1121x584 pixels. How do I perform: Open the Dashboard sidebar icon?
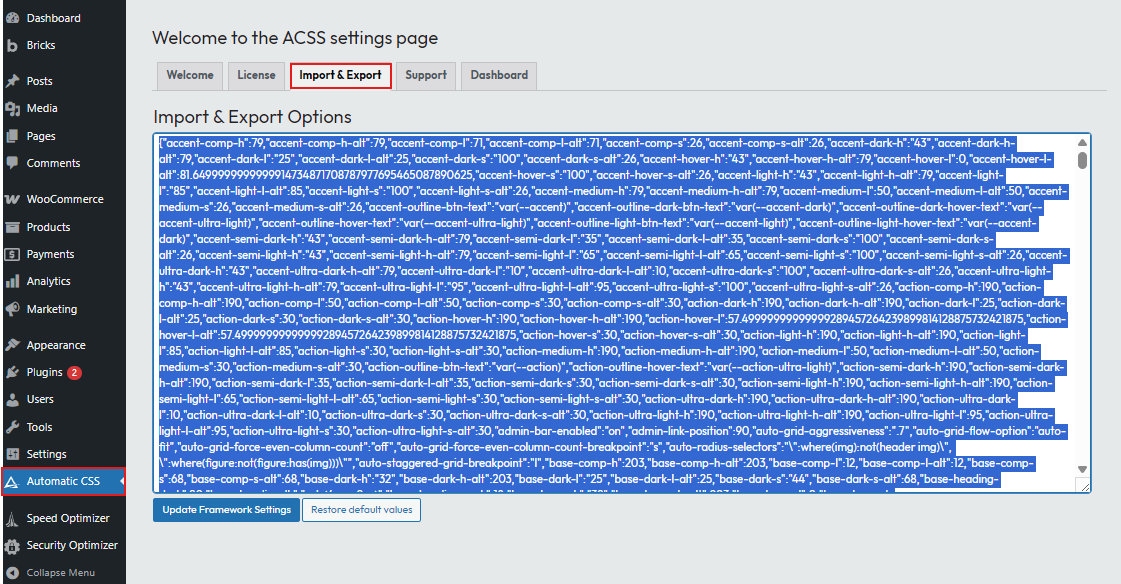point(12,18)
